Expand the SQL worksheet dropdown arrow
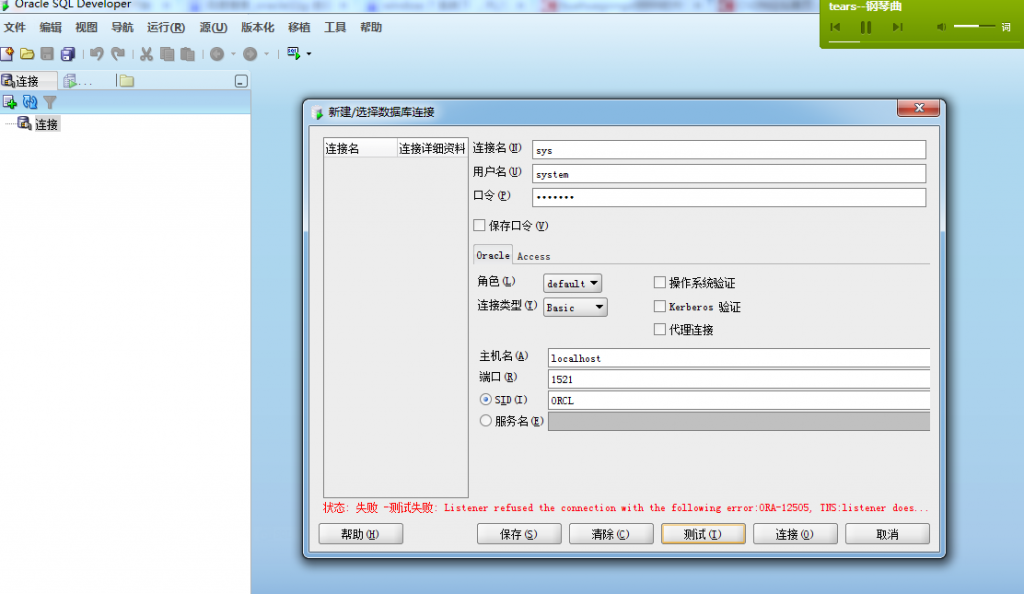The height and width of the screenshot is (594, 1024). (x=309, y=54)
